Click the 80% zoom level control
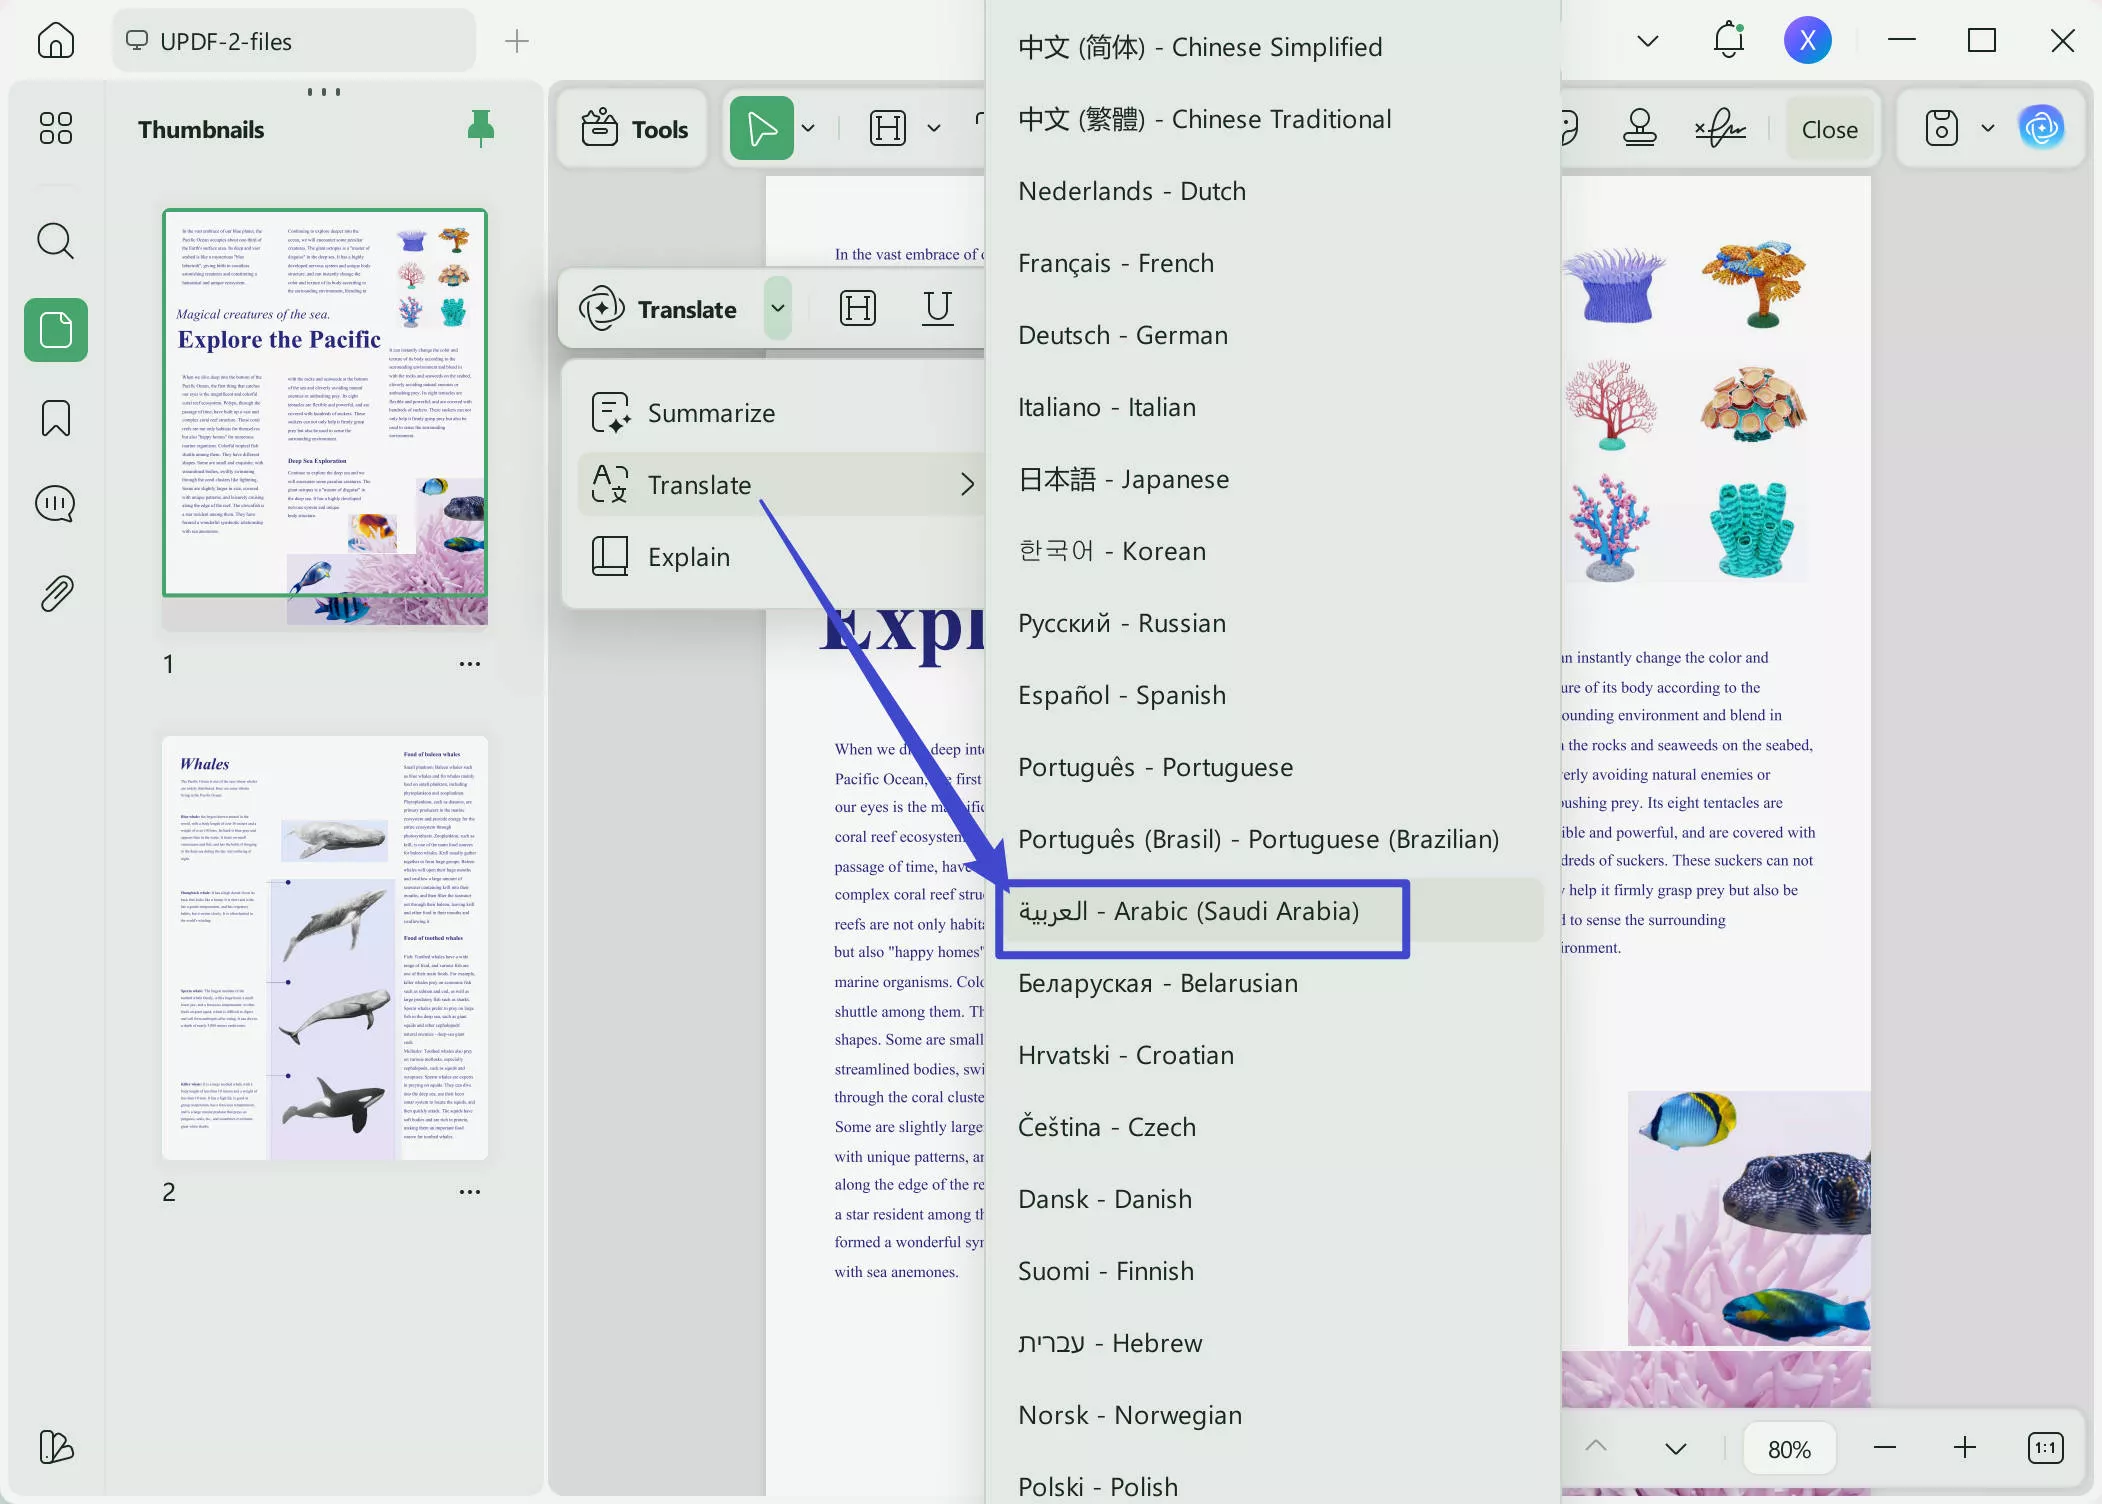The image size is (2102, 1504). (x=1789, y=1447)
